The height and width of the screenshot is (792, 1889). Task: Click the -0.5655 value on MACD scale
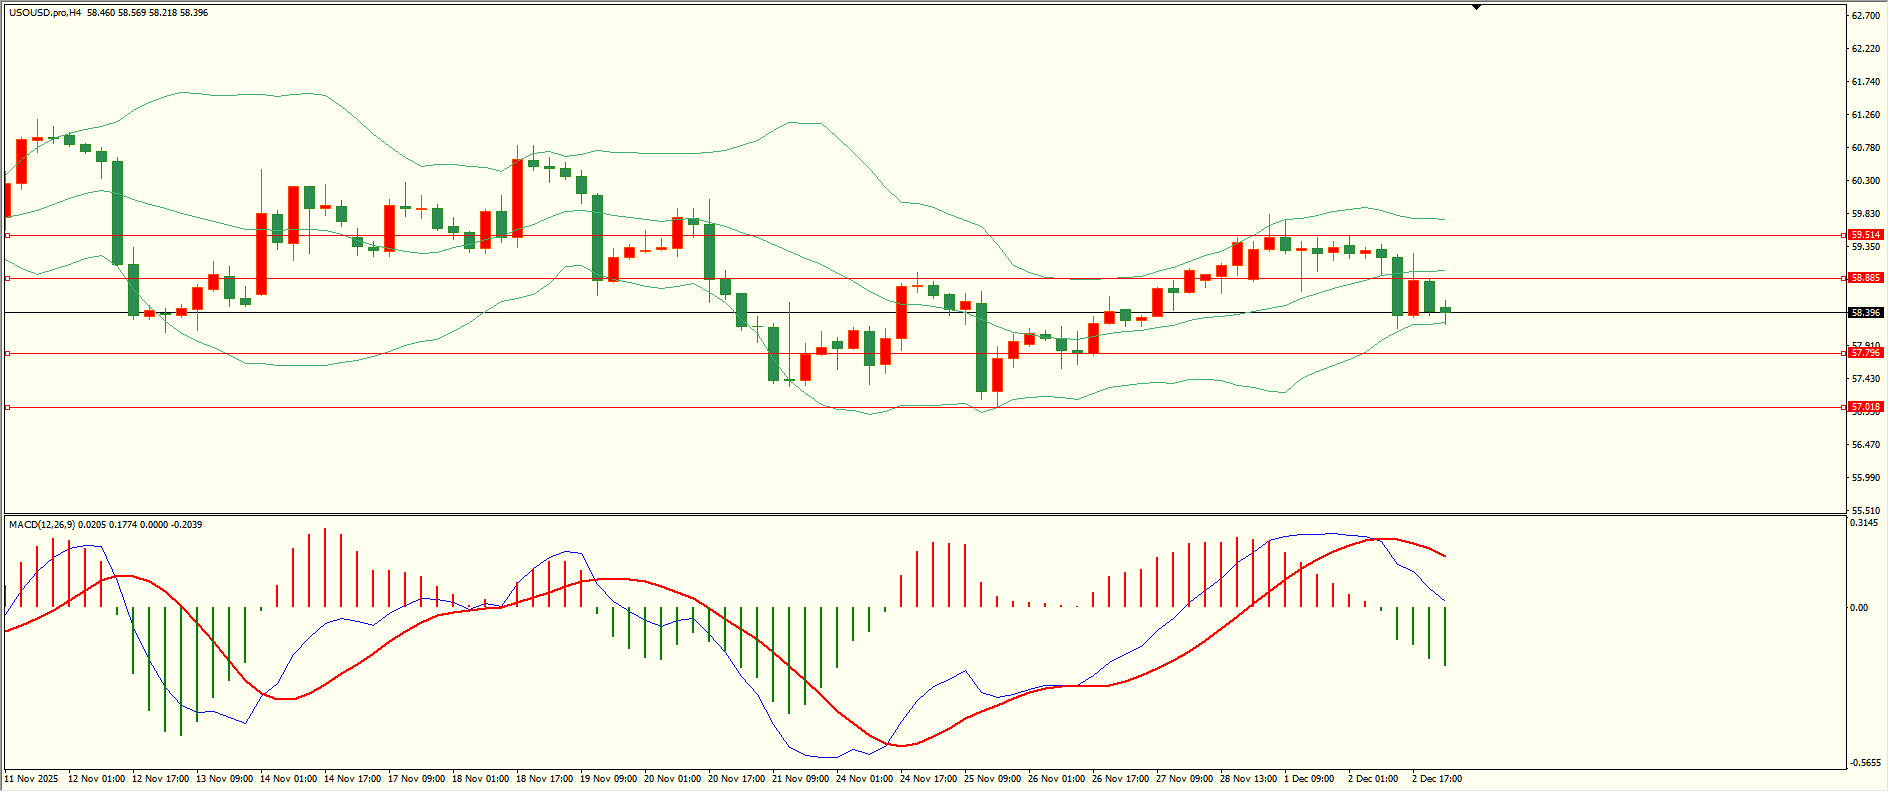coord(1865,763)
